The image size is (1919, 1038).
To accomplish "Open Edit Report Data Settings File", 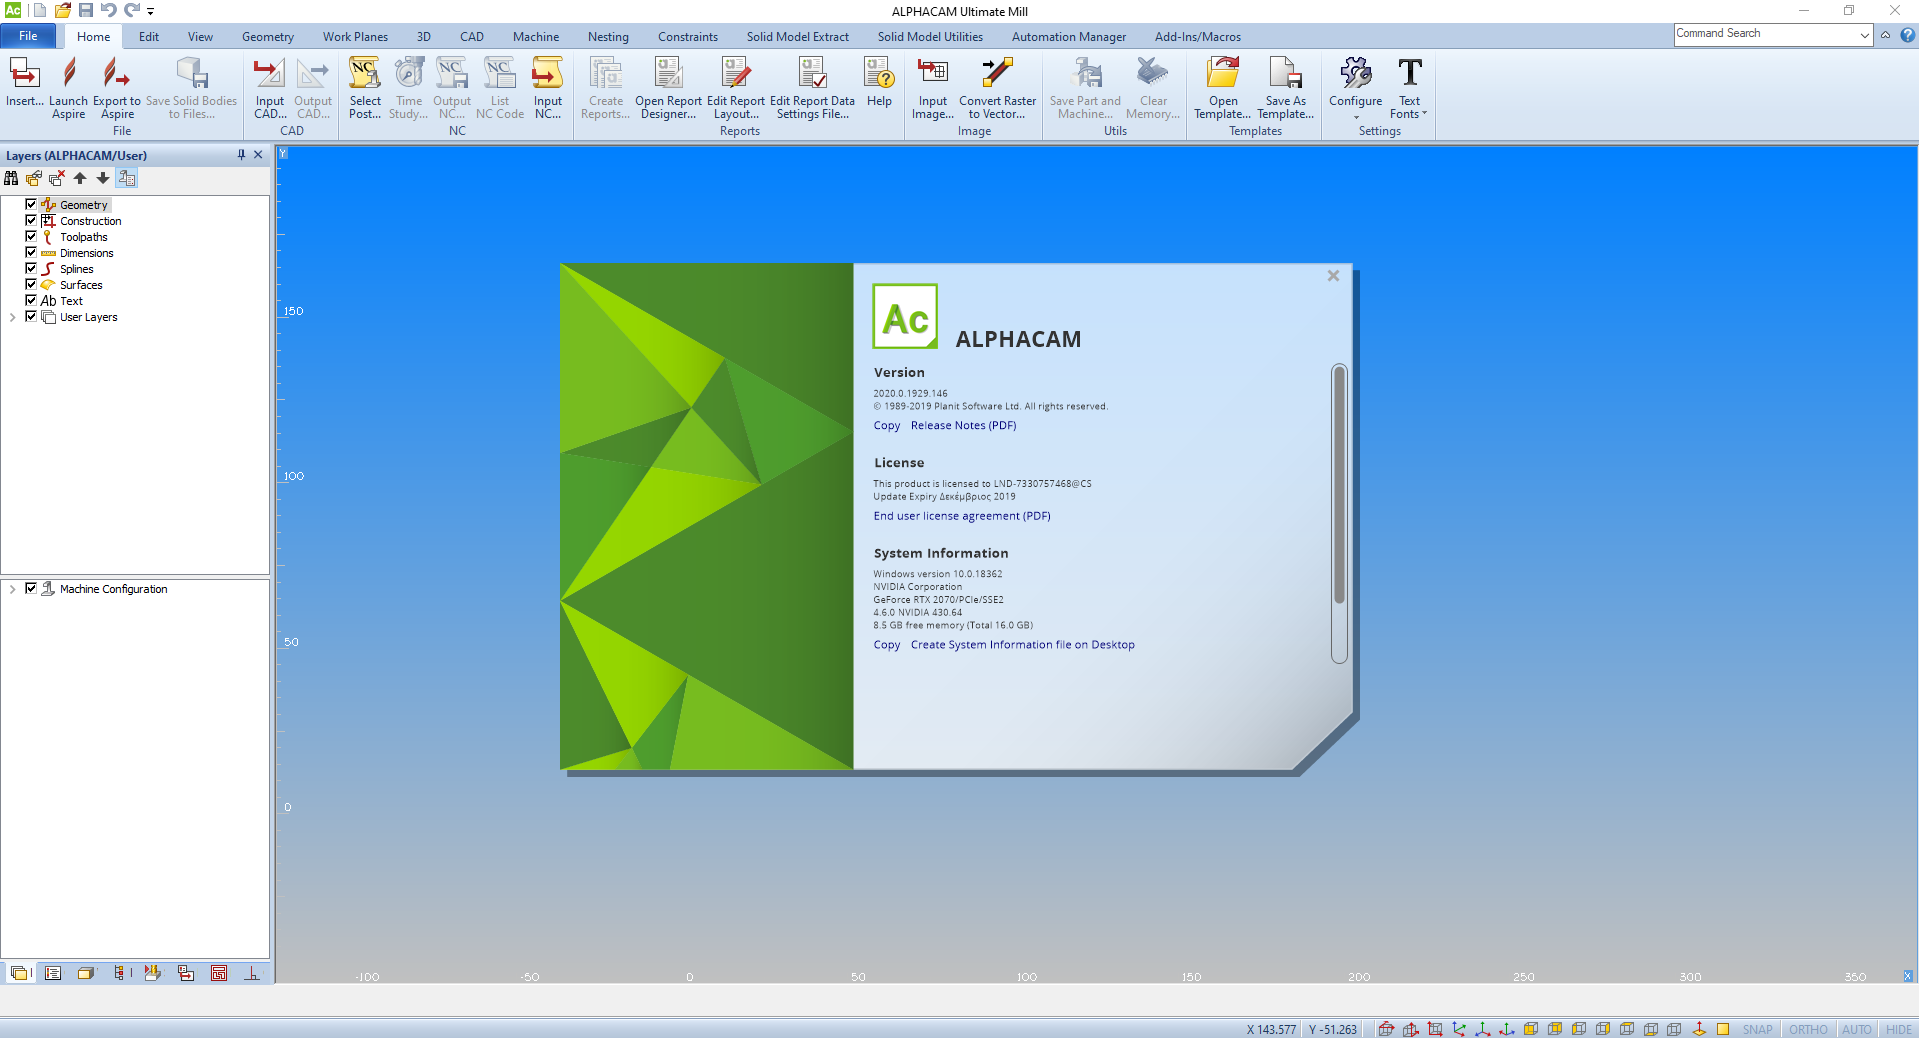I will point(812,88).
